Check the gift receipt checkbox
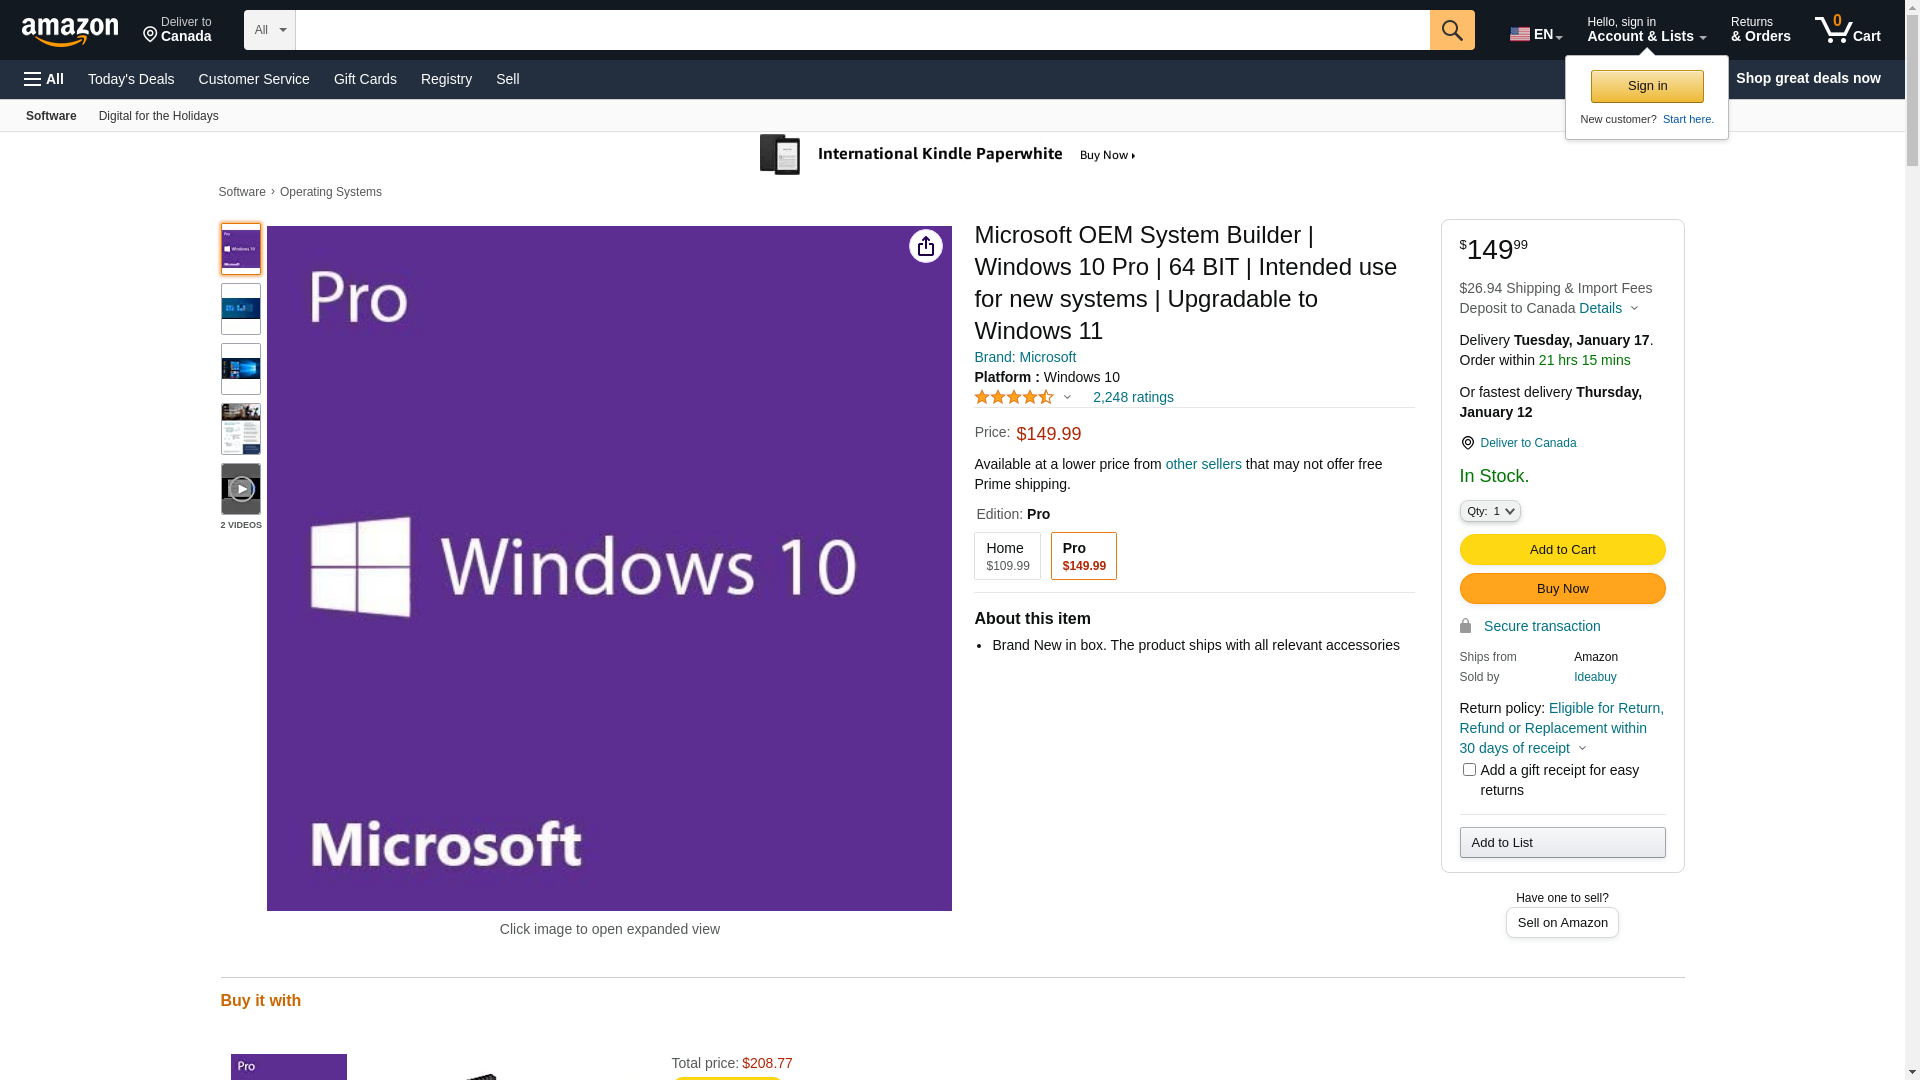Image resolution: width=1920 pixels, height=1080 pixels. tap(1468, 769)
